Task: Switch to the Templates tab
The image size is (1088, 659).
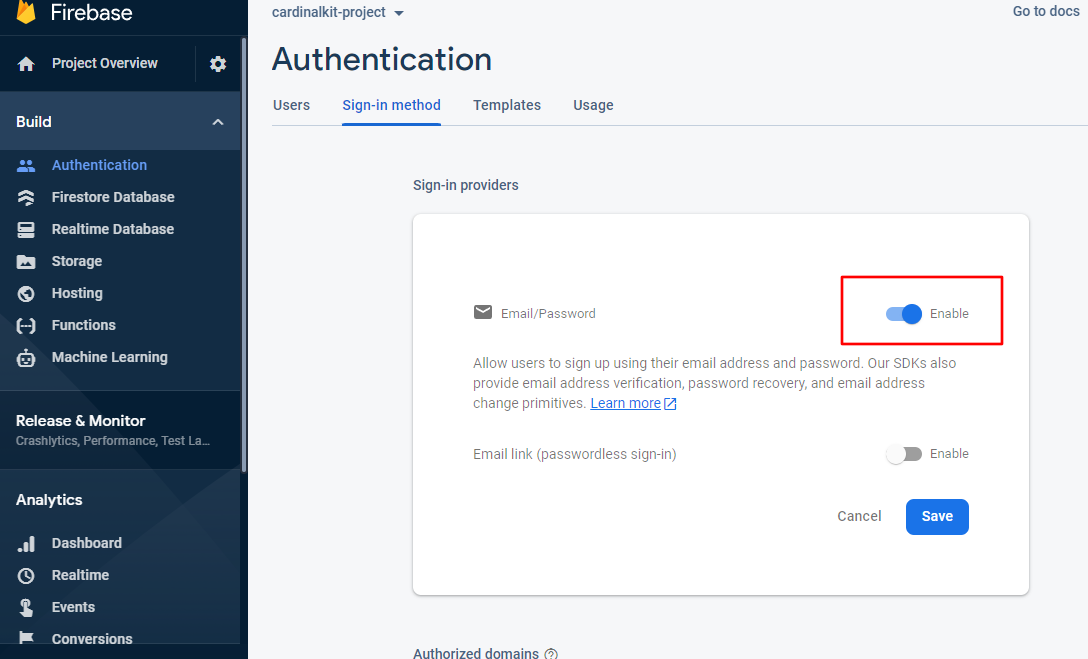Action: click(x=507, y=104)
